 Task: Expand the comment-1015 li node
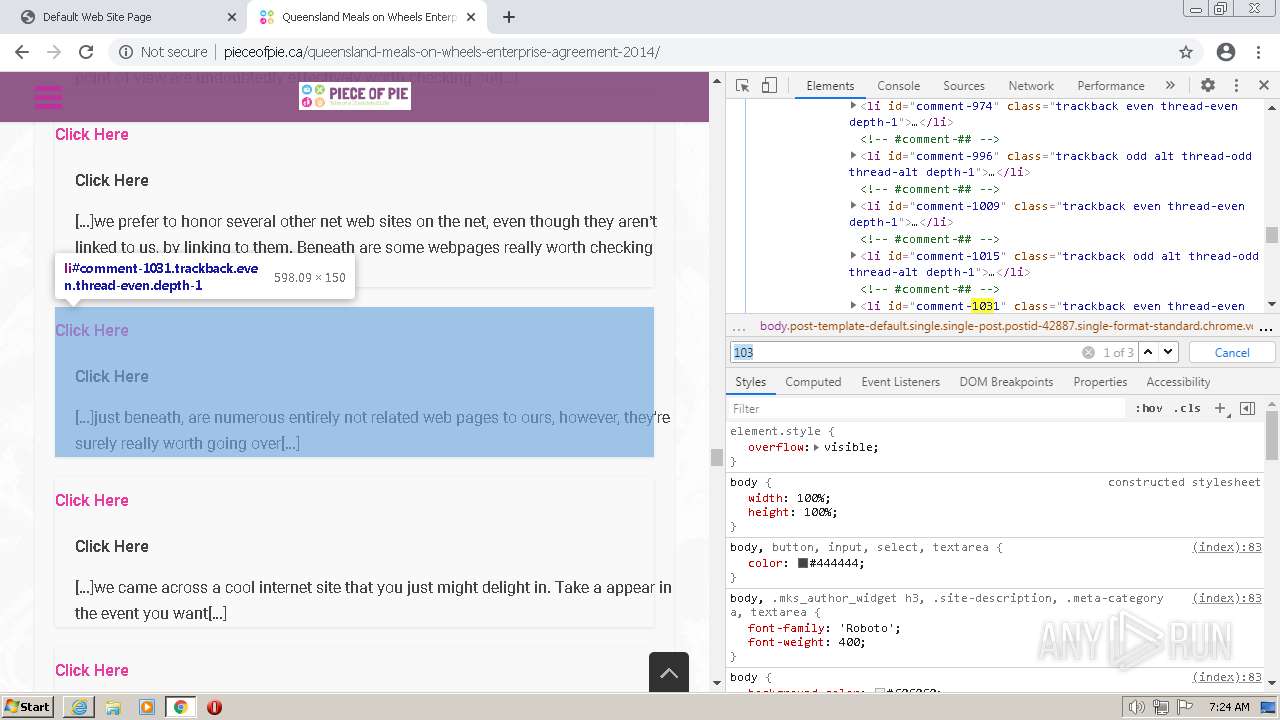click(853, 256)
